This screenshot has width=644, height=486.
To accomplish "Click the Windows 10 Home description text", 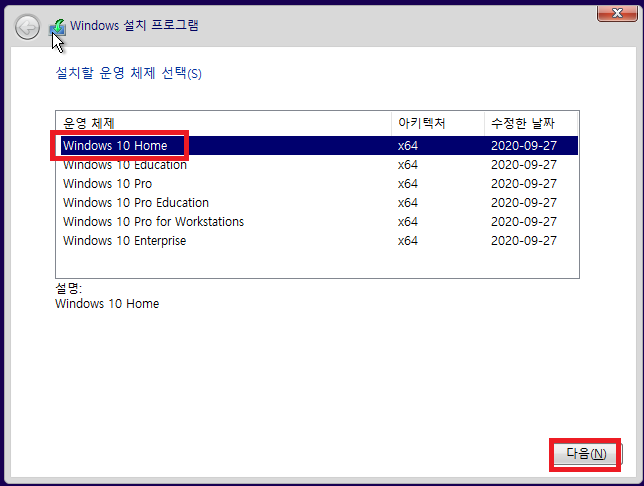I will pyautogui.click(x=107, y=304).
